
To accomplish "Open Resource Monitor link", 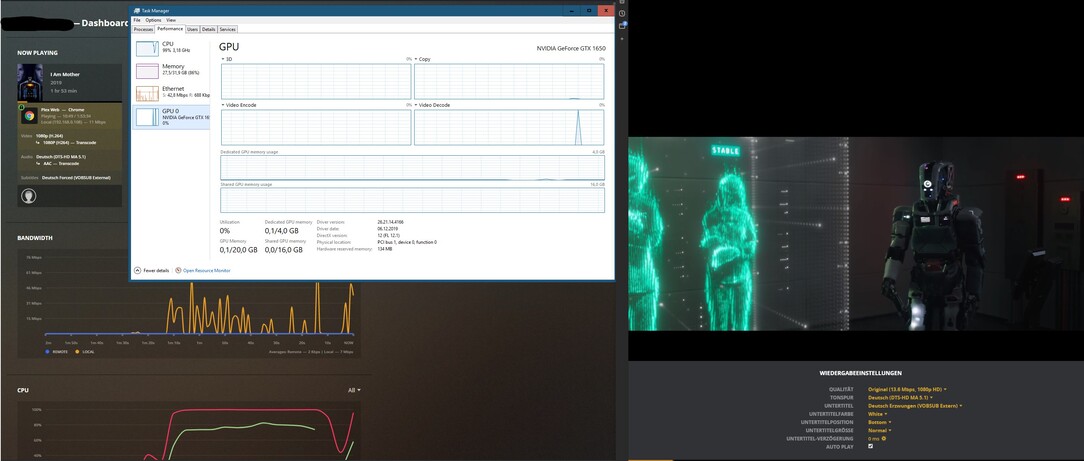I will [206, 271].
